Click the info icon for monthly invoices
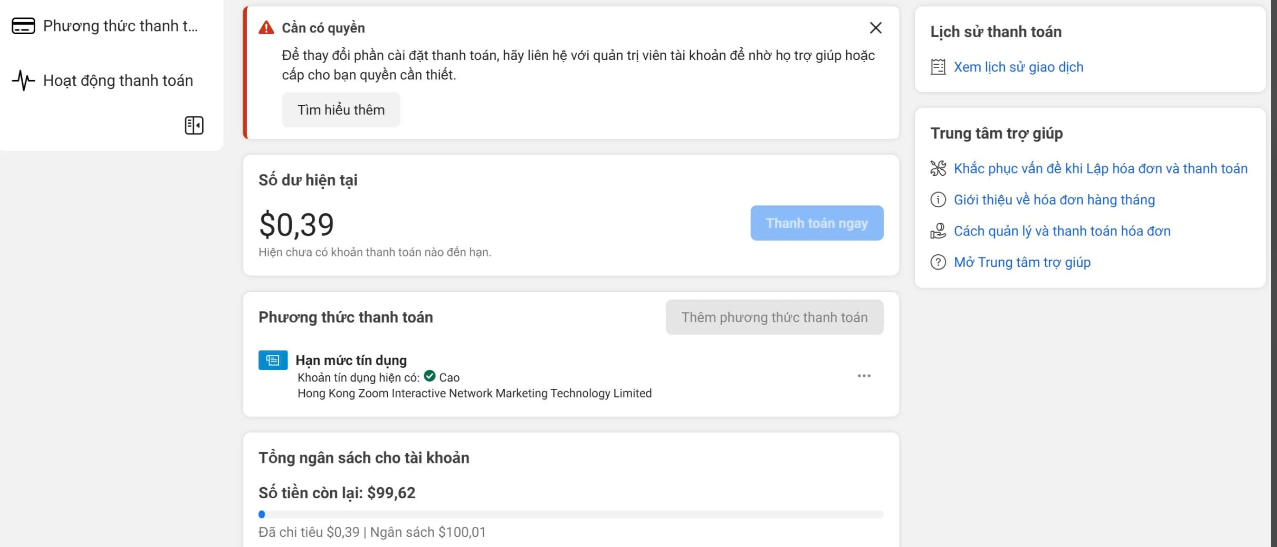Image resolution: width=1277 pixels, height=547 pixels. 938,199
